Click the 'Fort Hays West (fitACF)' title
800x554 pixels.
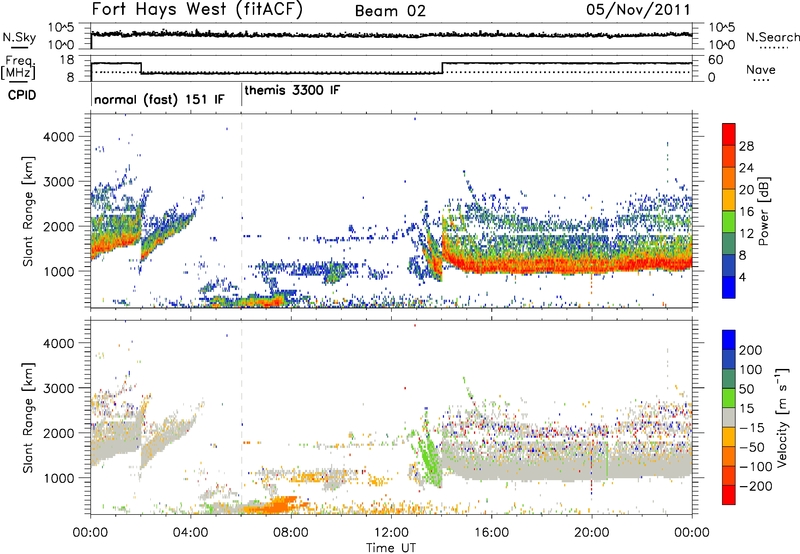197,10
